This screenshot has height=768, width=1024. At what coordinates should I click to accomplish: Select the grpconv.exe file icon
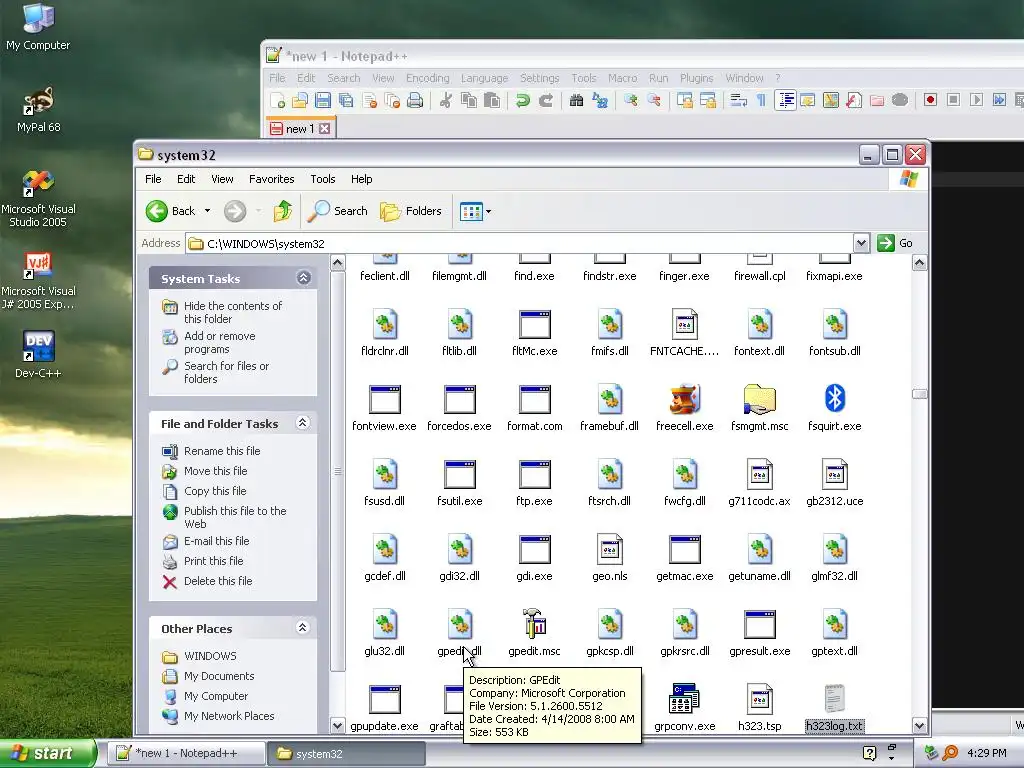pyautogui.click(x=684, y=699)
